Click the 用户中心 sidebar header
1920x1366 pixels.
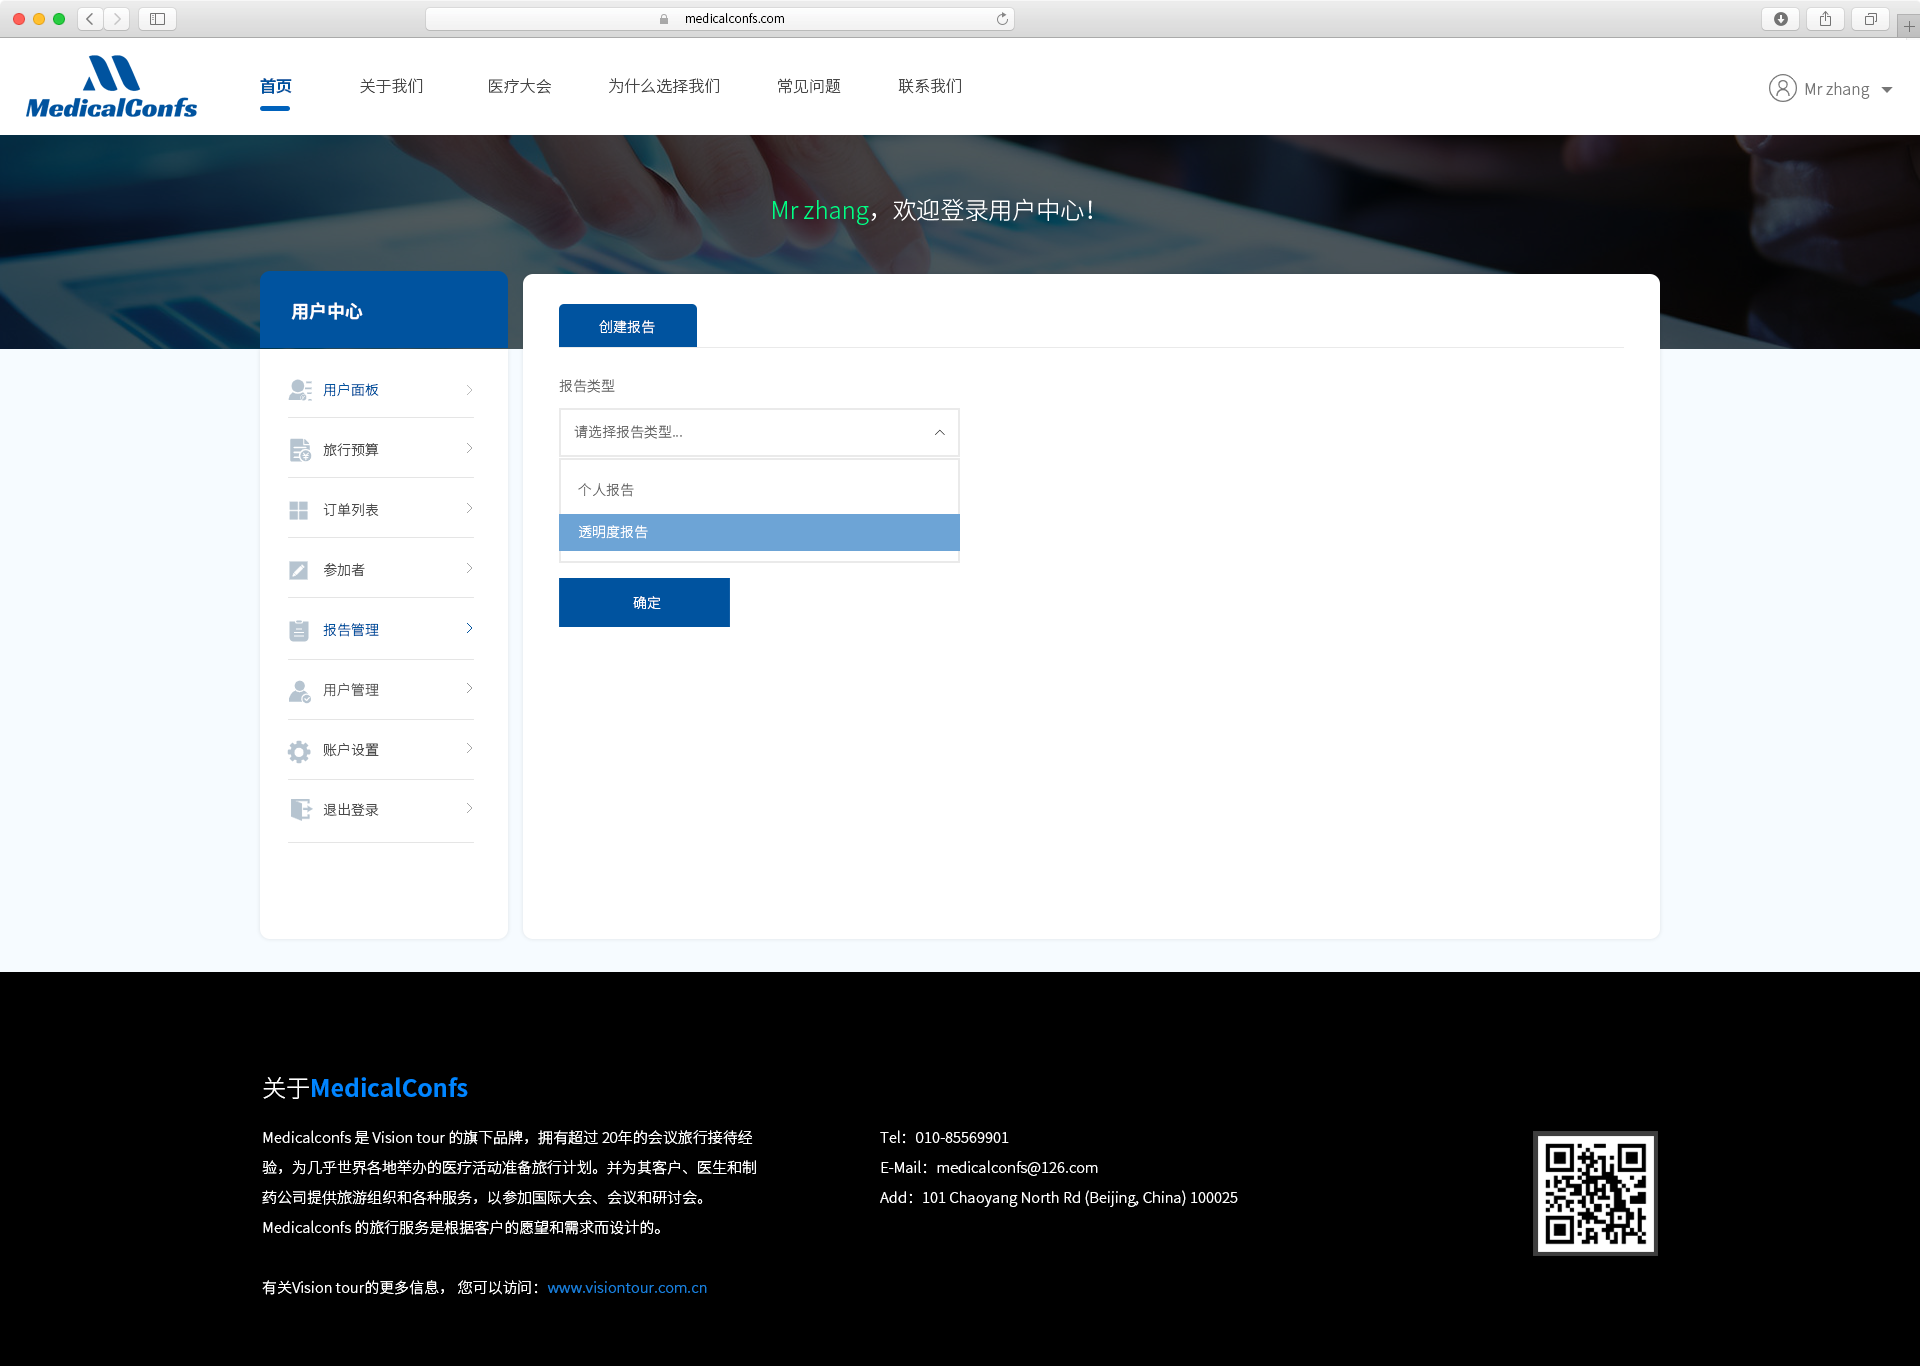pos(384,310)
